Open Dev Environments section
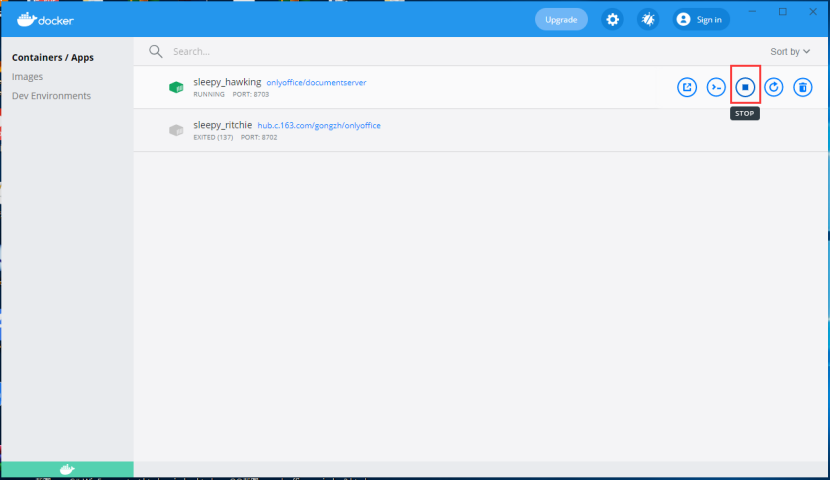Screen dimensions: 831x481 tap(51, 96)
